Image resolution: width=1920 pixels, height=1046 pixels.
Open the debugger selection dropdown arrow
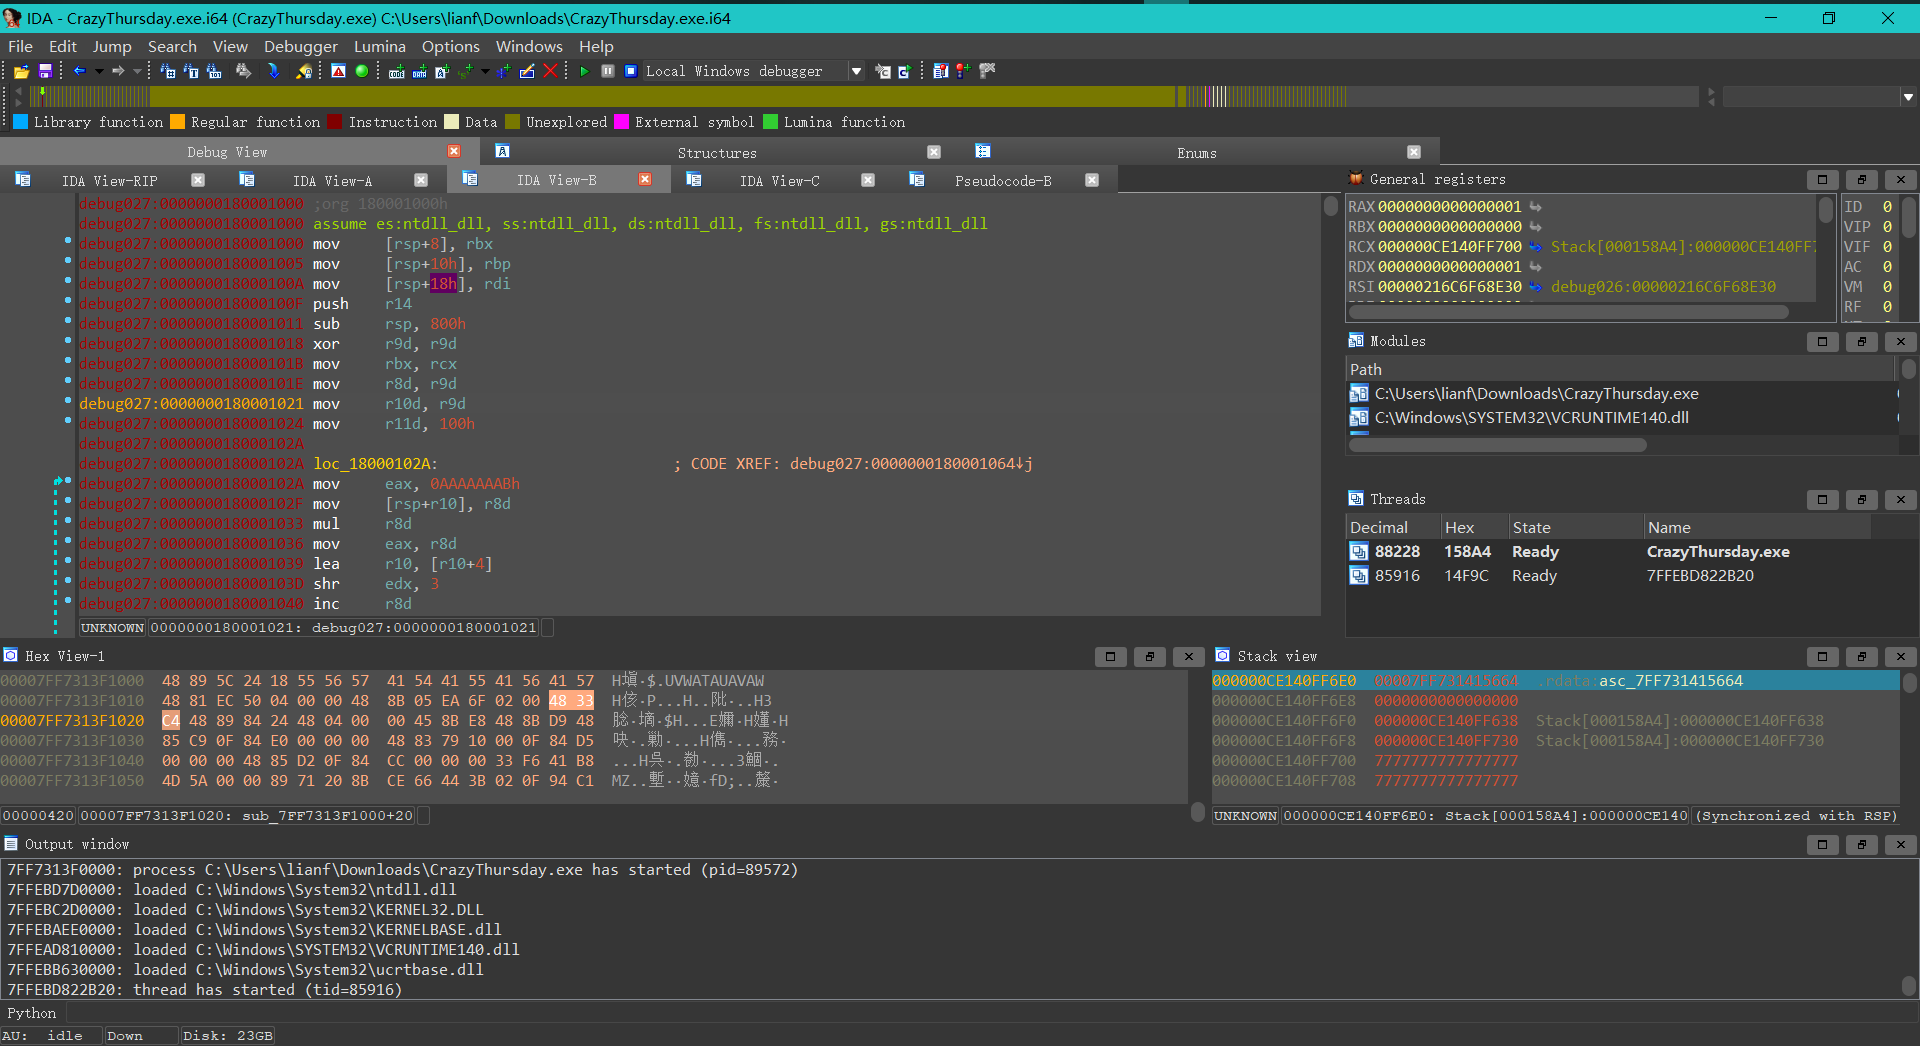(x=856, y=71)
